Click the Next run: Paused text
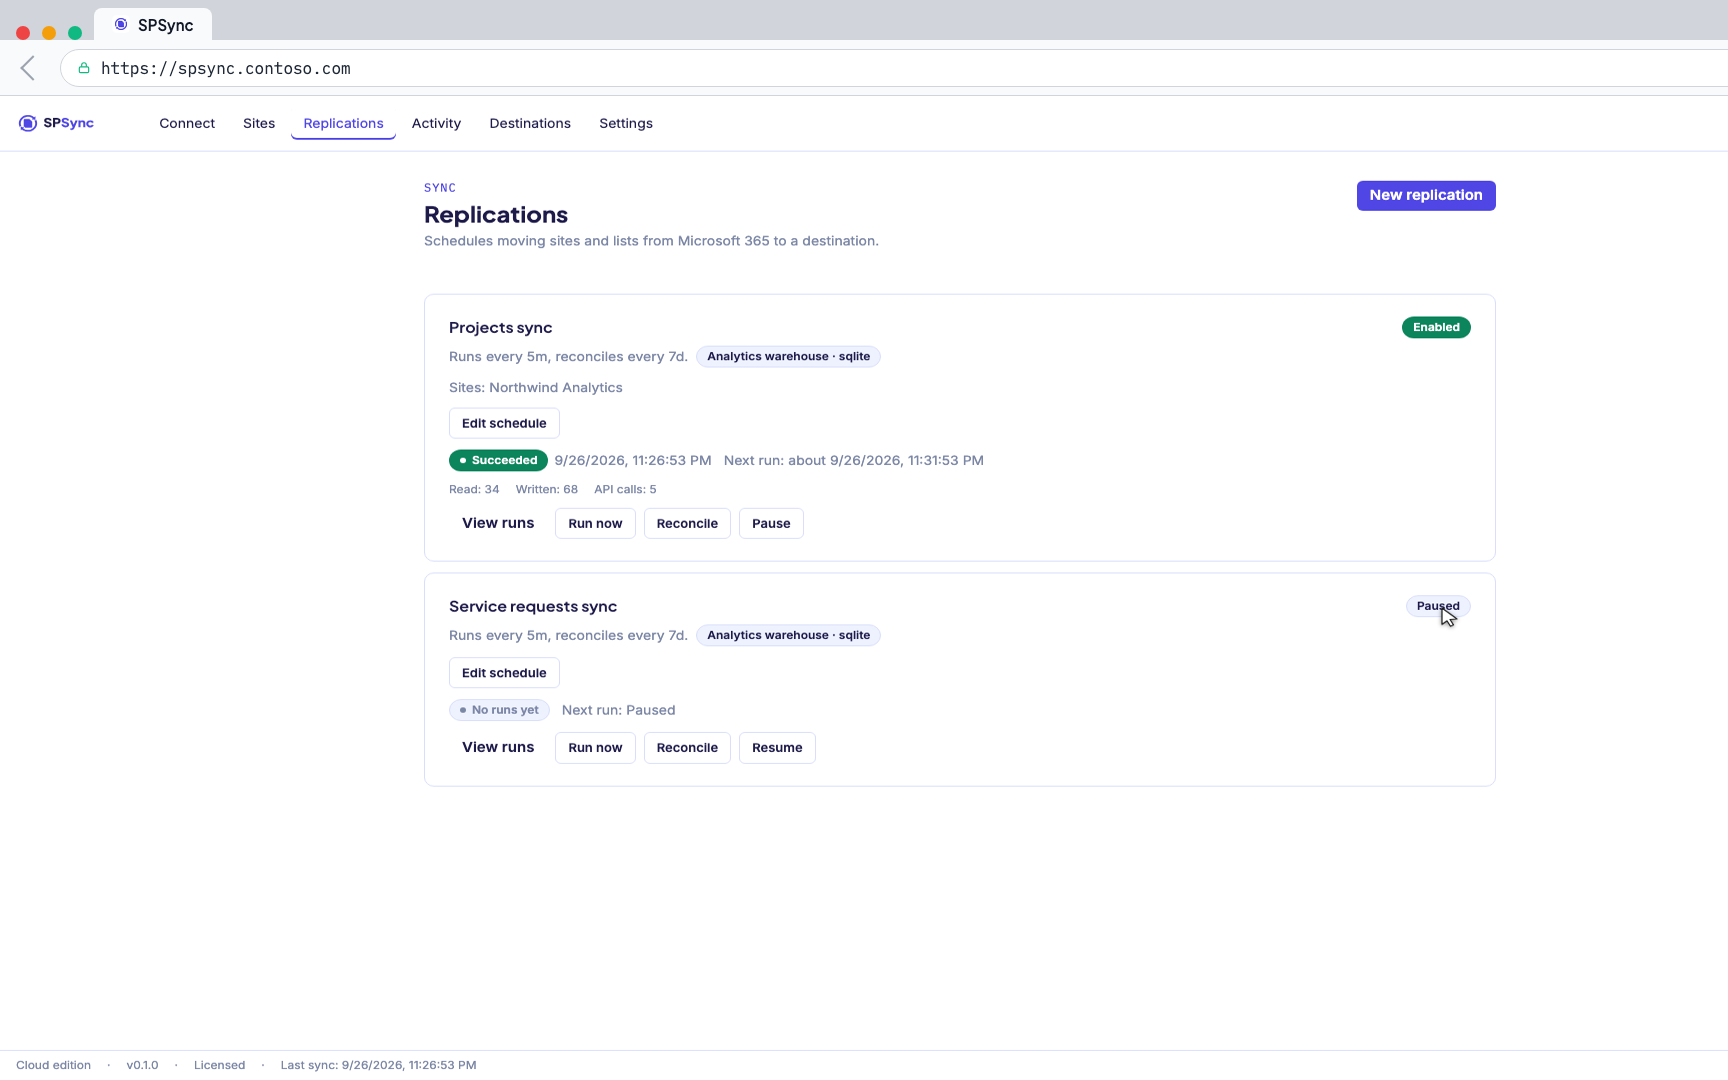 coord(619,710)
